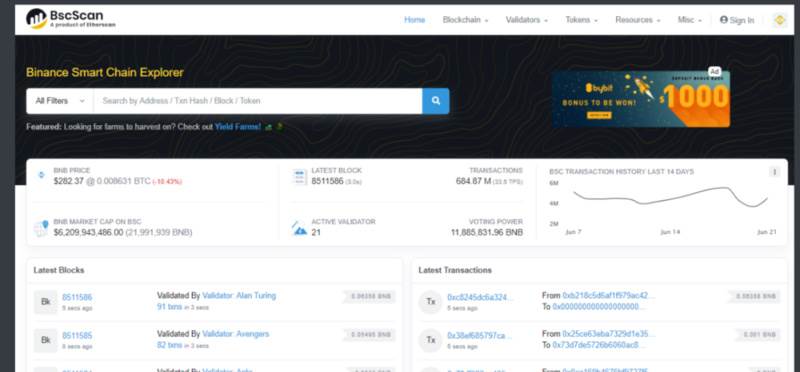Expand the Blockchain menu
The width and height of the screenshot is (800, 372).
pyautogui.click(x=465, y=20)
